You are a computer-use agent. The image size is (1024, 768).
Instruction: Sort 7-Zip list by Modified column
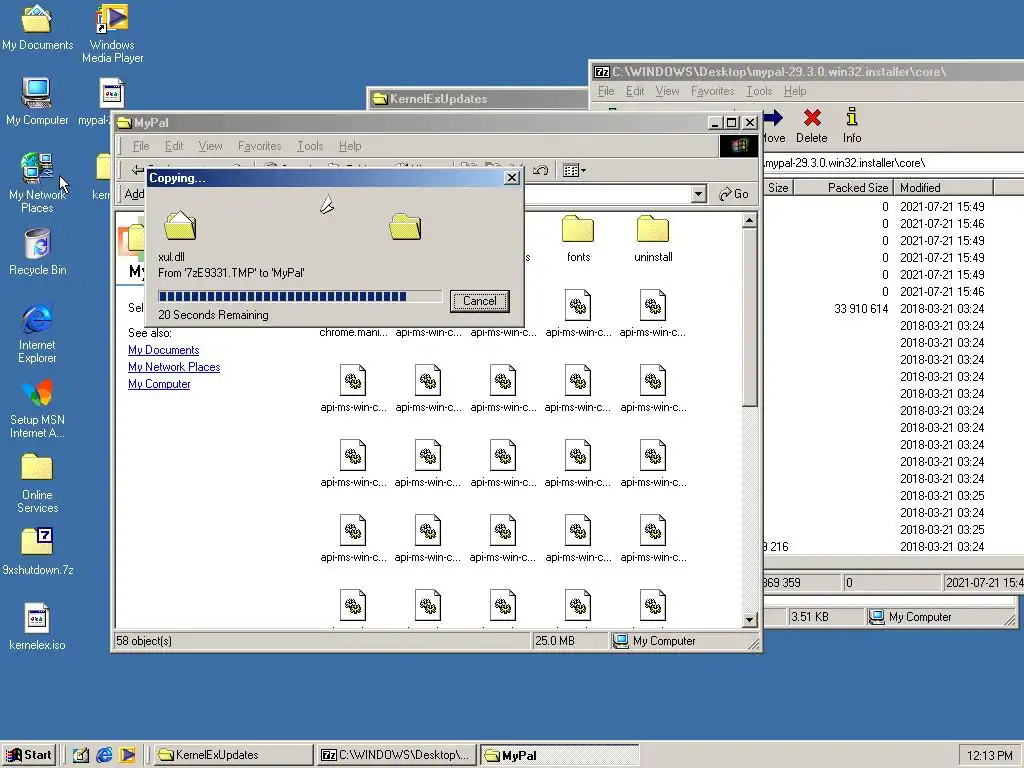coord(943,187)
